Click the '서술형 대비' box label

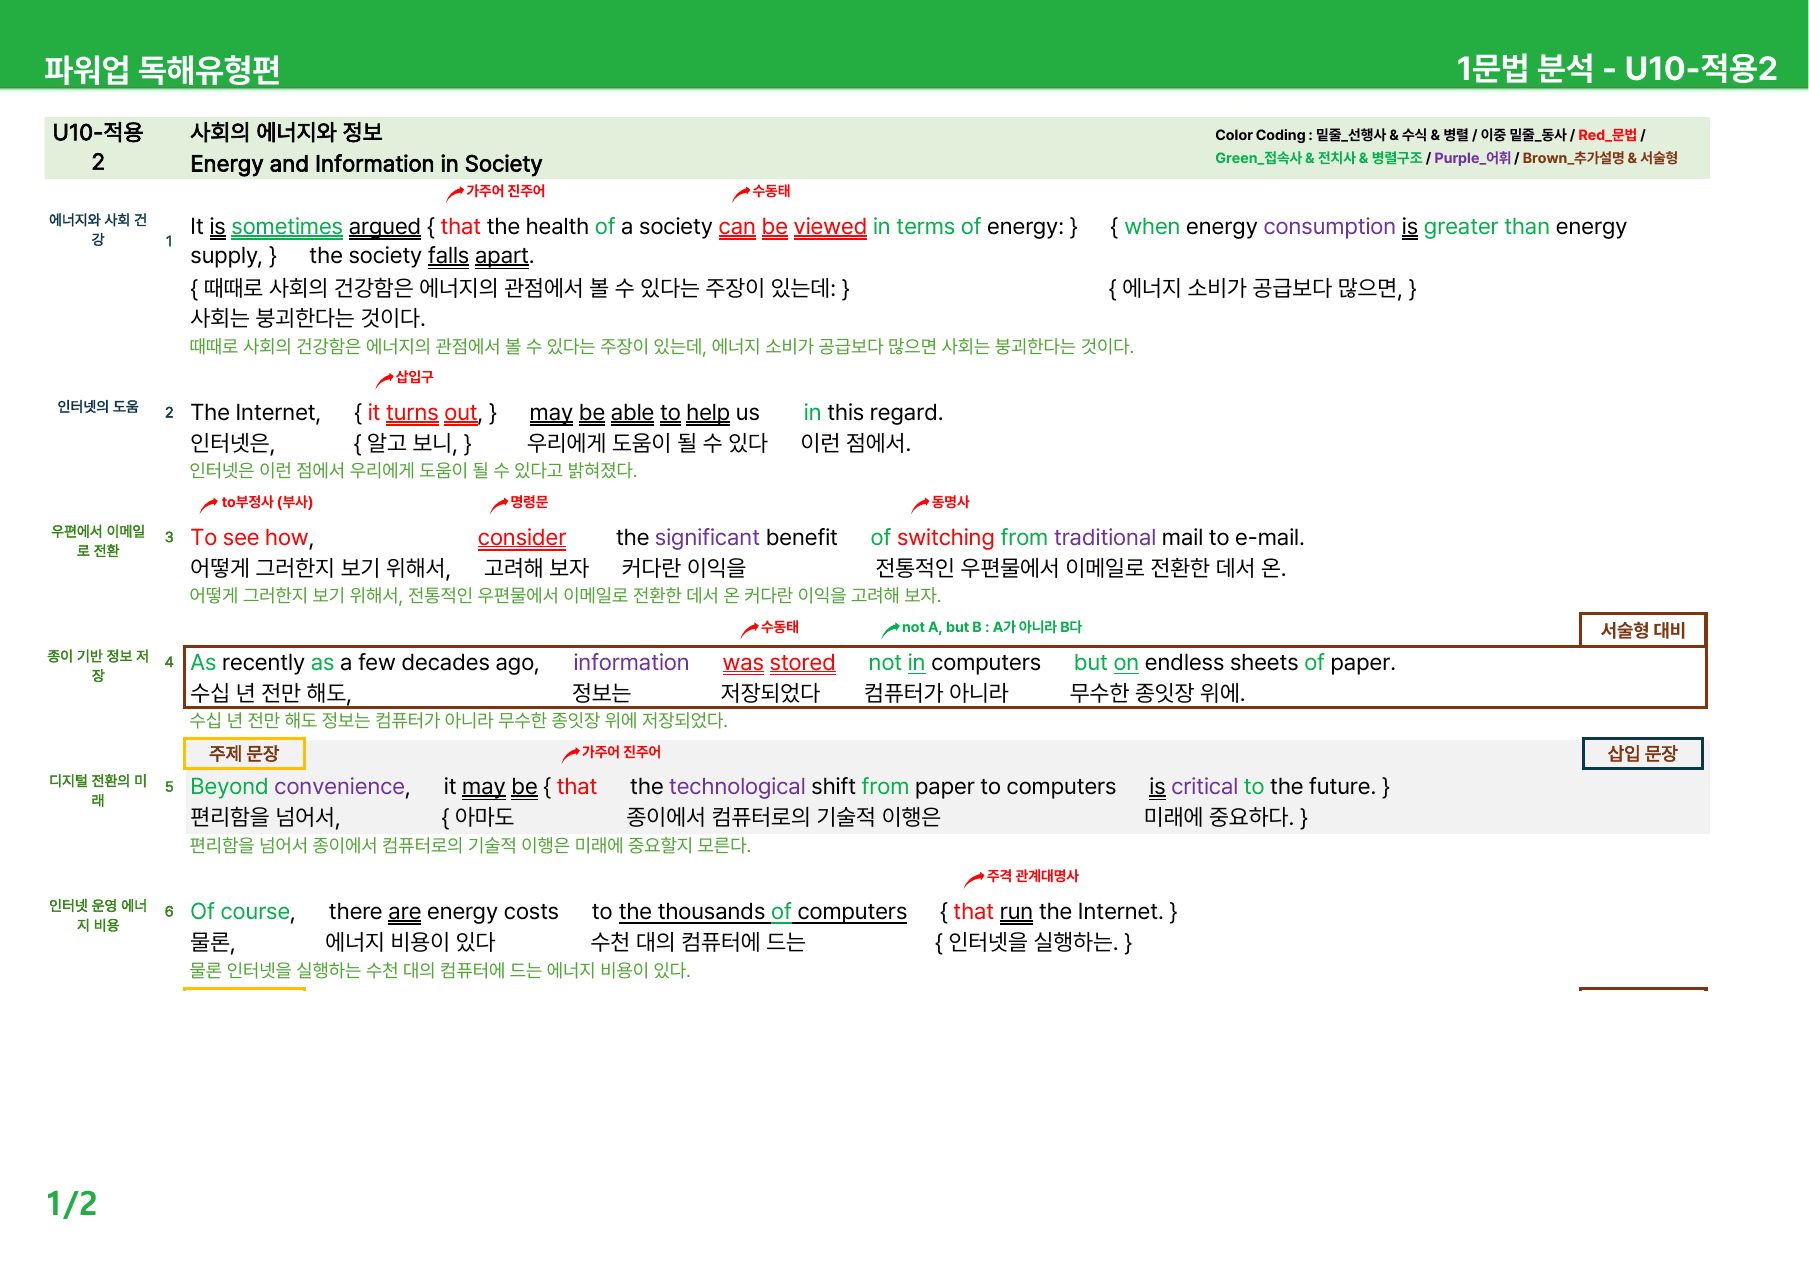pyautogui.click(x=1643, y=630)
